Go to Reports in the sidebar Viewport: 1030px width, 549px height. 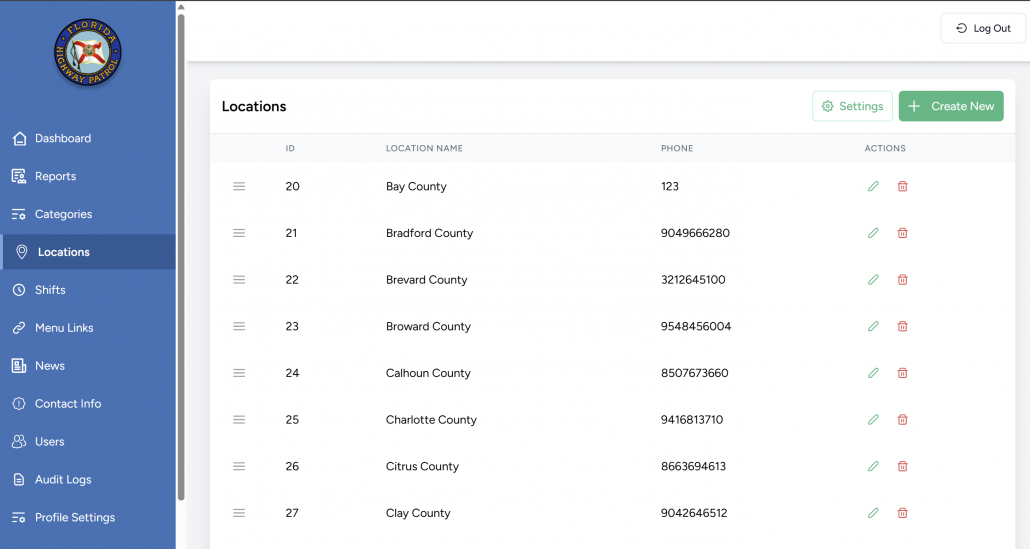click(55, 176)
